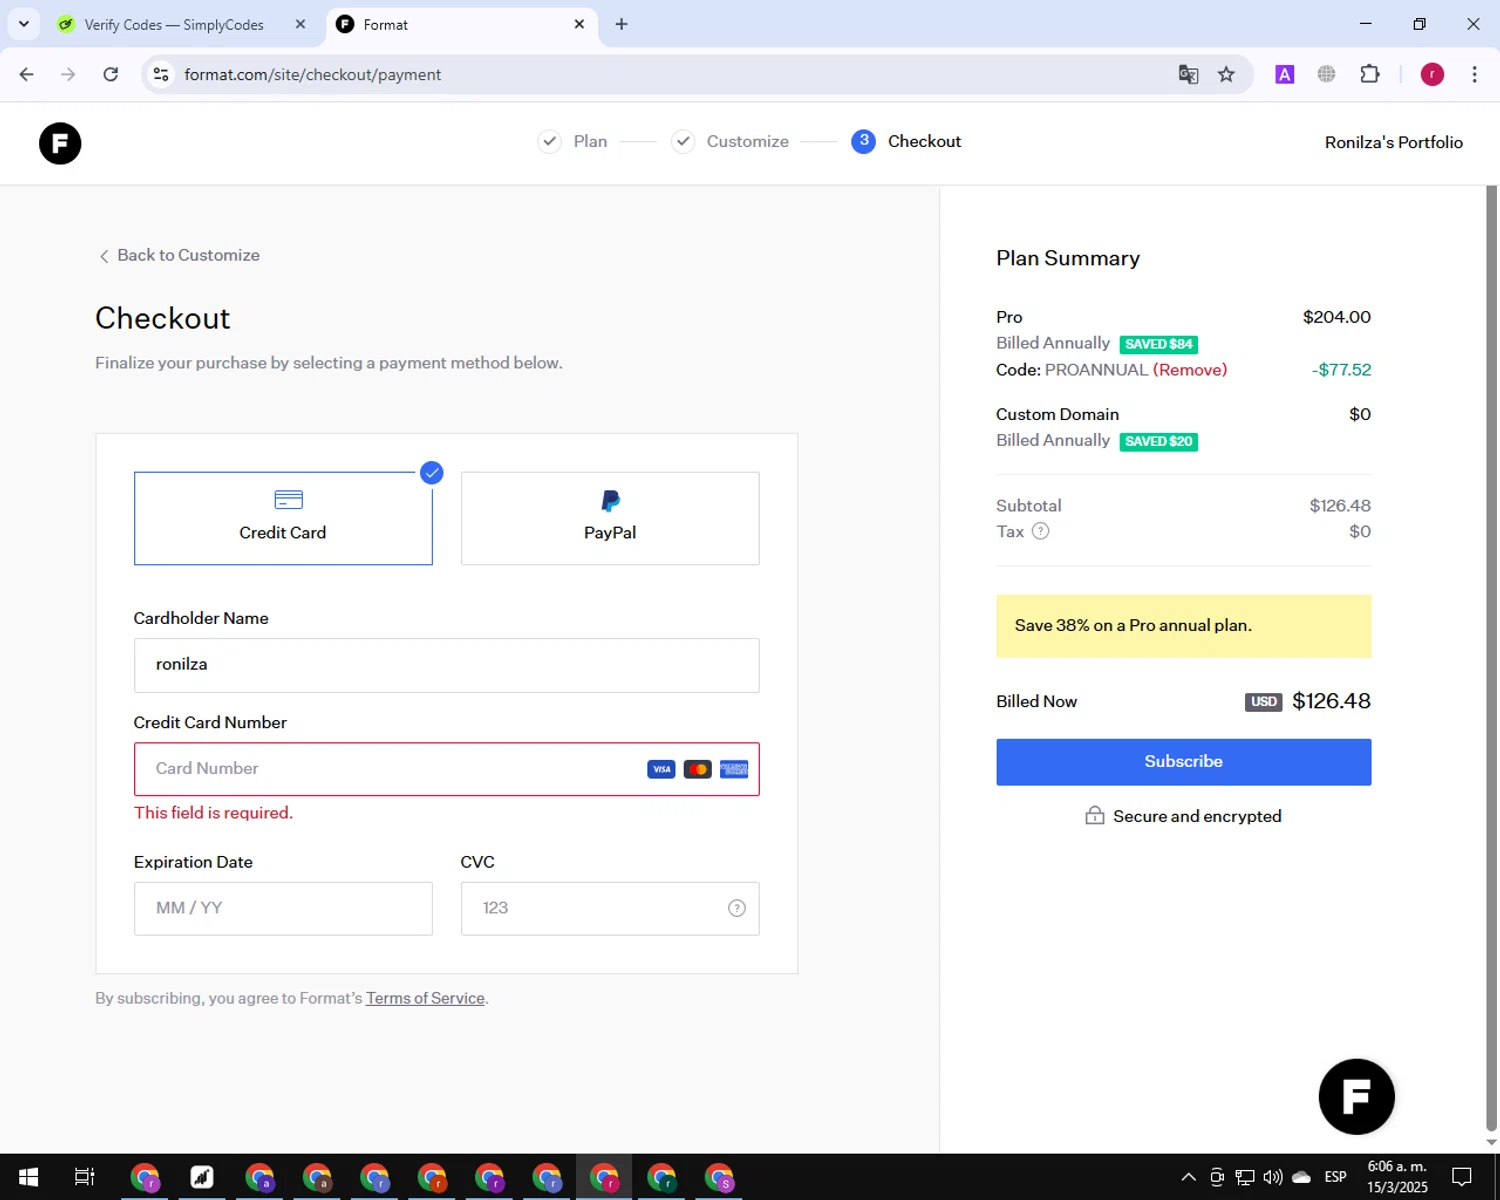Switch to Verify Codes — SimplyCodes tab

tap(174, 24)
